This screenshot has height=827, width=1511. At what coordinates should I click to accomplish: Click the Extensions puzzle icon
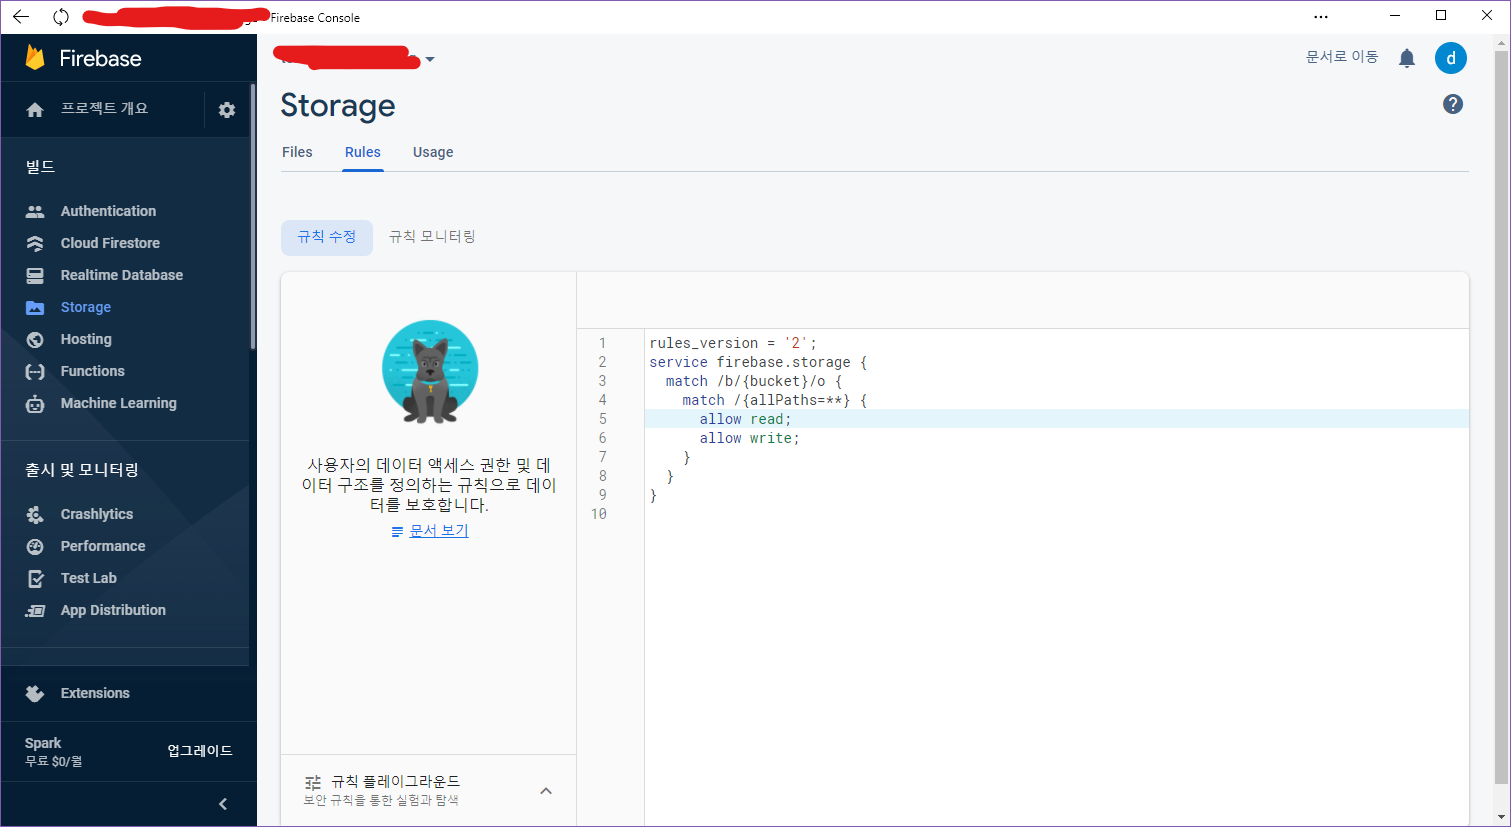[x=35, y=693]
